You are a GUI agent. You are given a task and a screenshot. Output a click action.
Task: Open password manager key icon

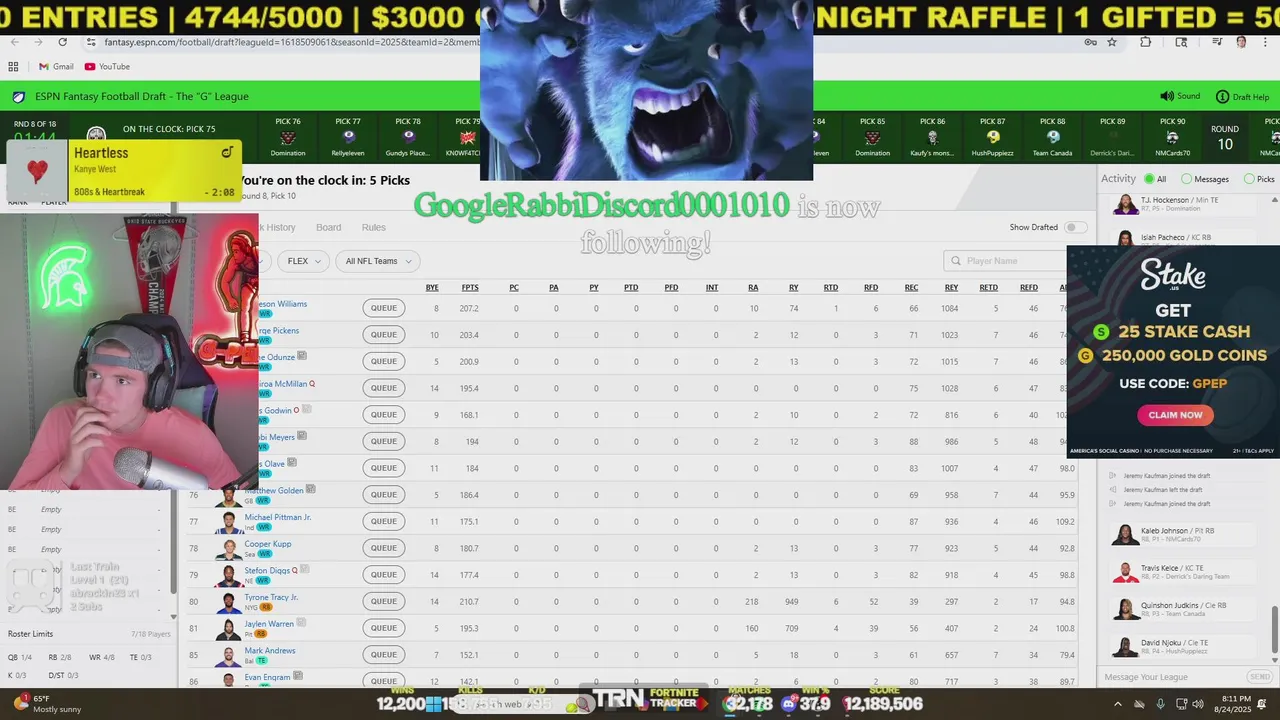point(1090,42)
